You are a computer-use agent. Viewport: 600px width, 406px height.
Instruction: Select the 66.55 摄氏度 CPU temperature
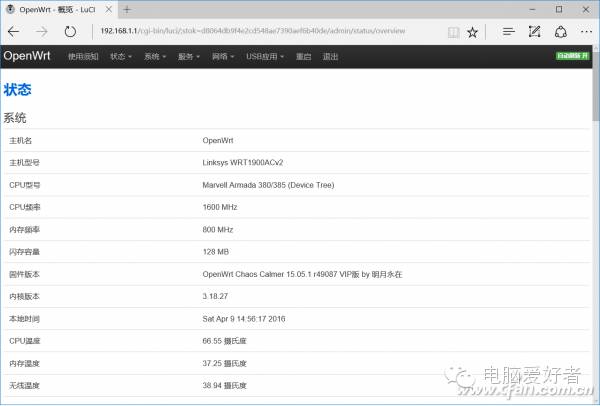tap(224, 341)
